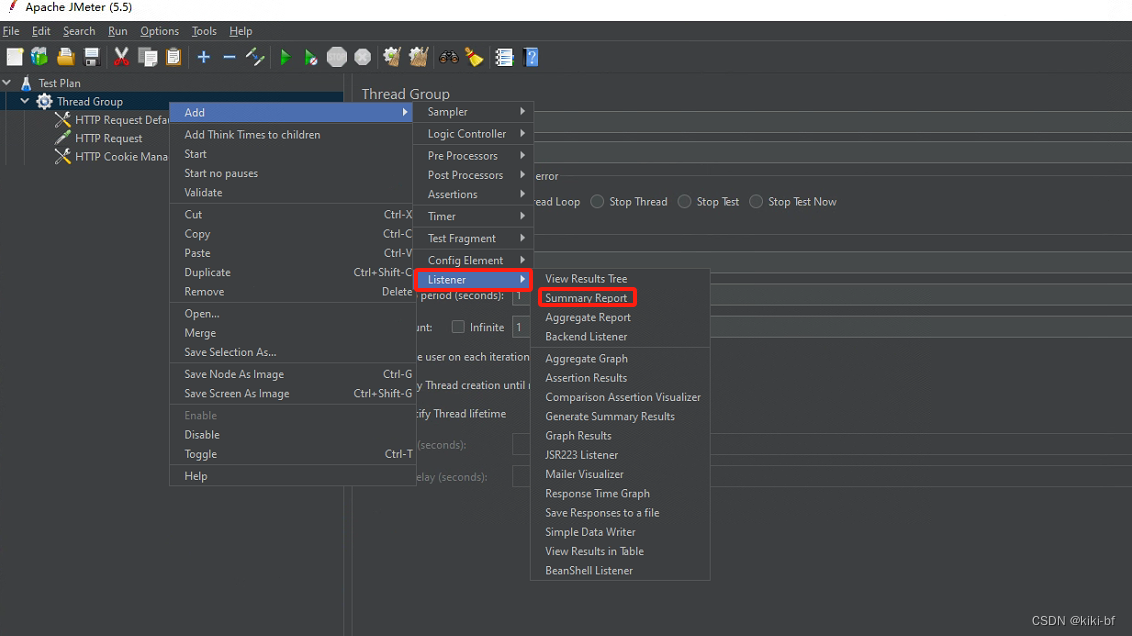
Task: Select the Stop Test radio button
Action: click(x=684, y=201)
